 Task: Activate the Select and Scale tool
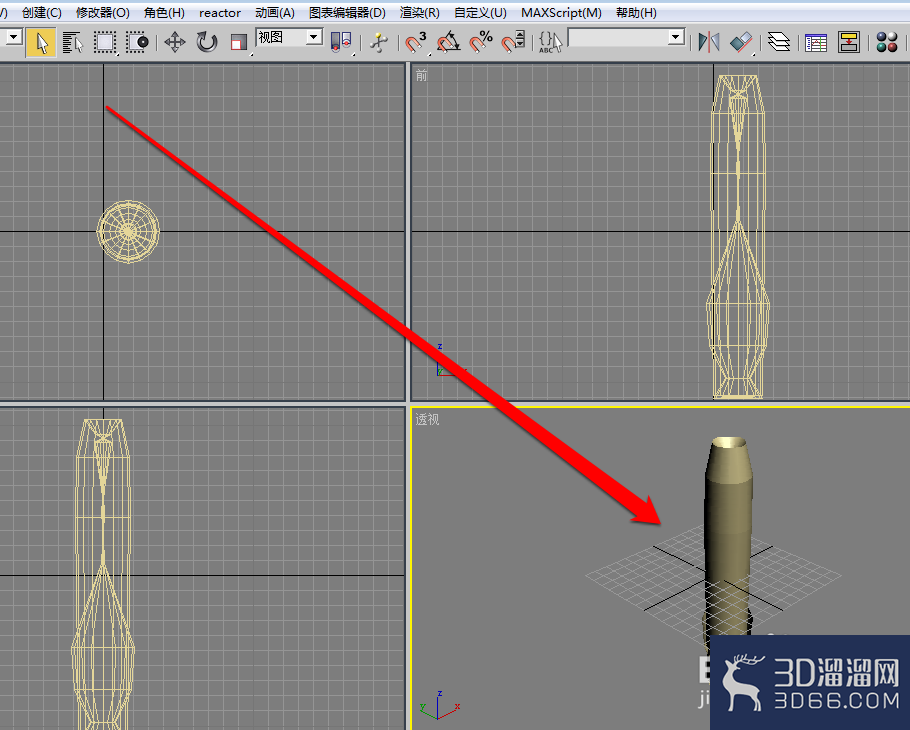239,42
